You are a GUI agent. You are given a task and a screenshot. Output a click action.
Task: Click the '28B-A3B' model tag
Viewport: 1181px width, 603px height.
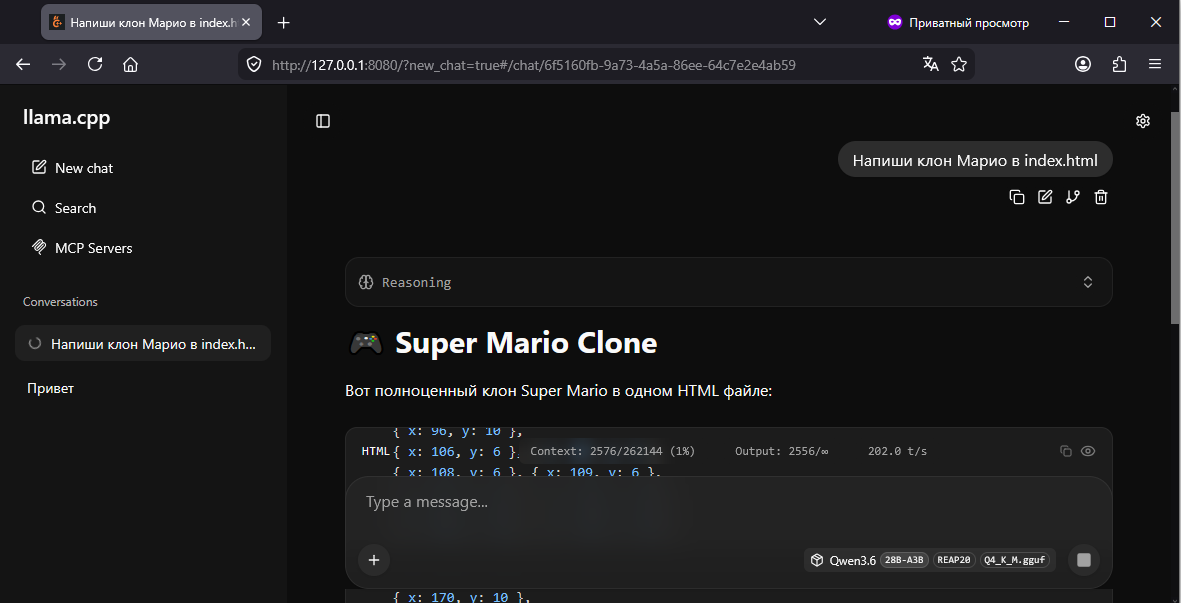pyautogui.click(x=904, y=560)
